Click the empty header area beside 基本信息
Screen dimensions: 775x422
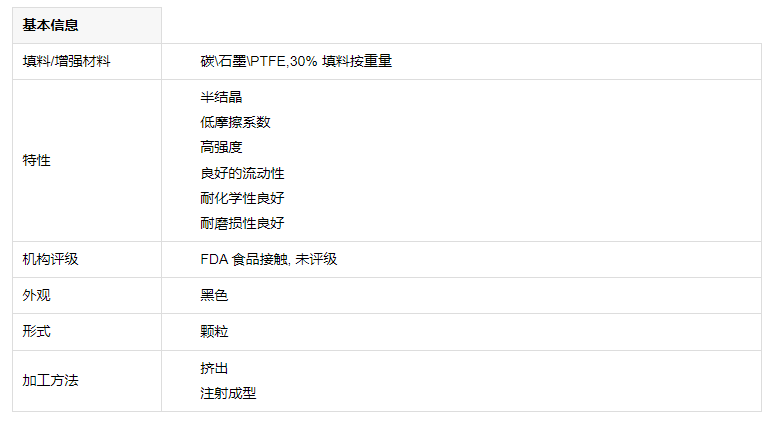click(461, 25)
